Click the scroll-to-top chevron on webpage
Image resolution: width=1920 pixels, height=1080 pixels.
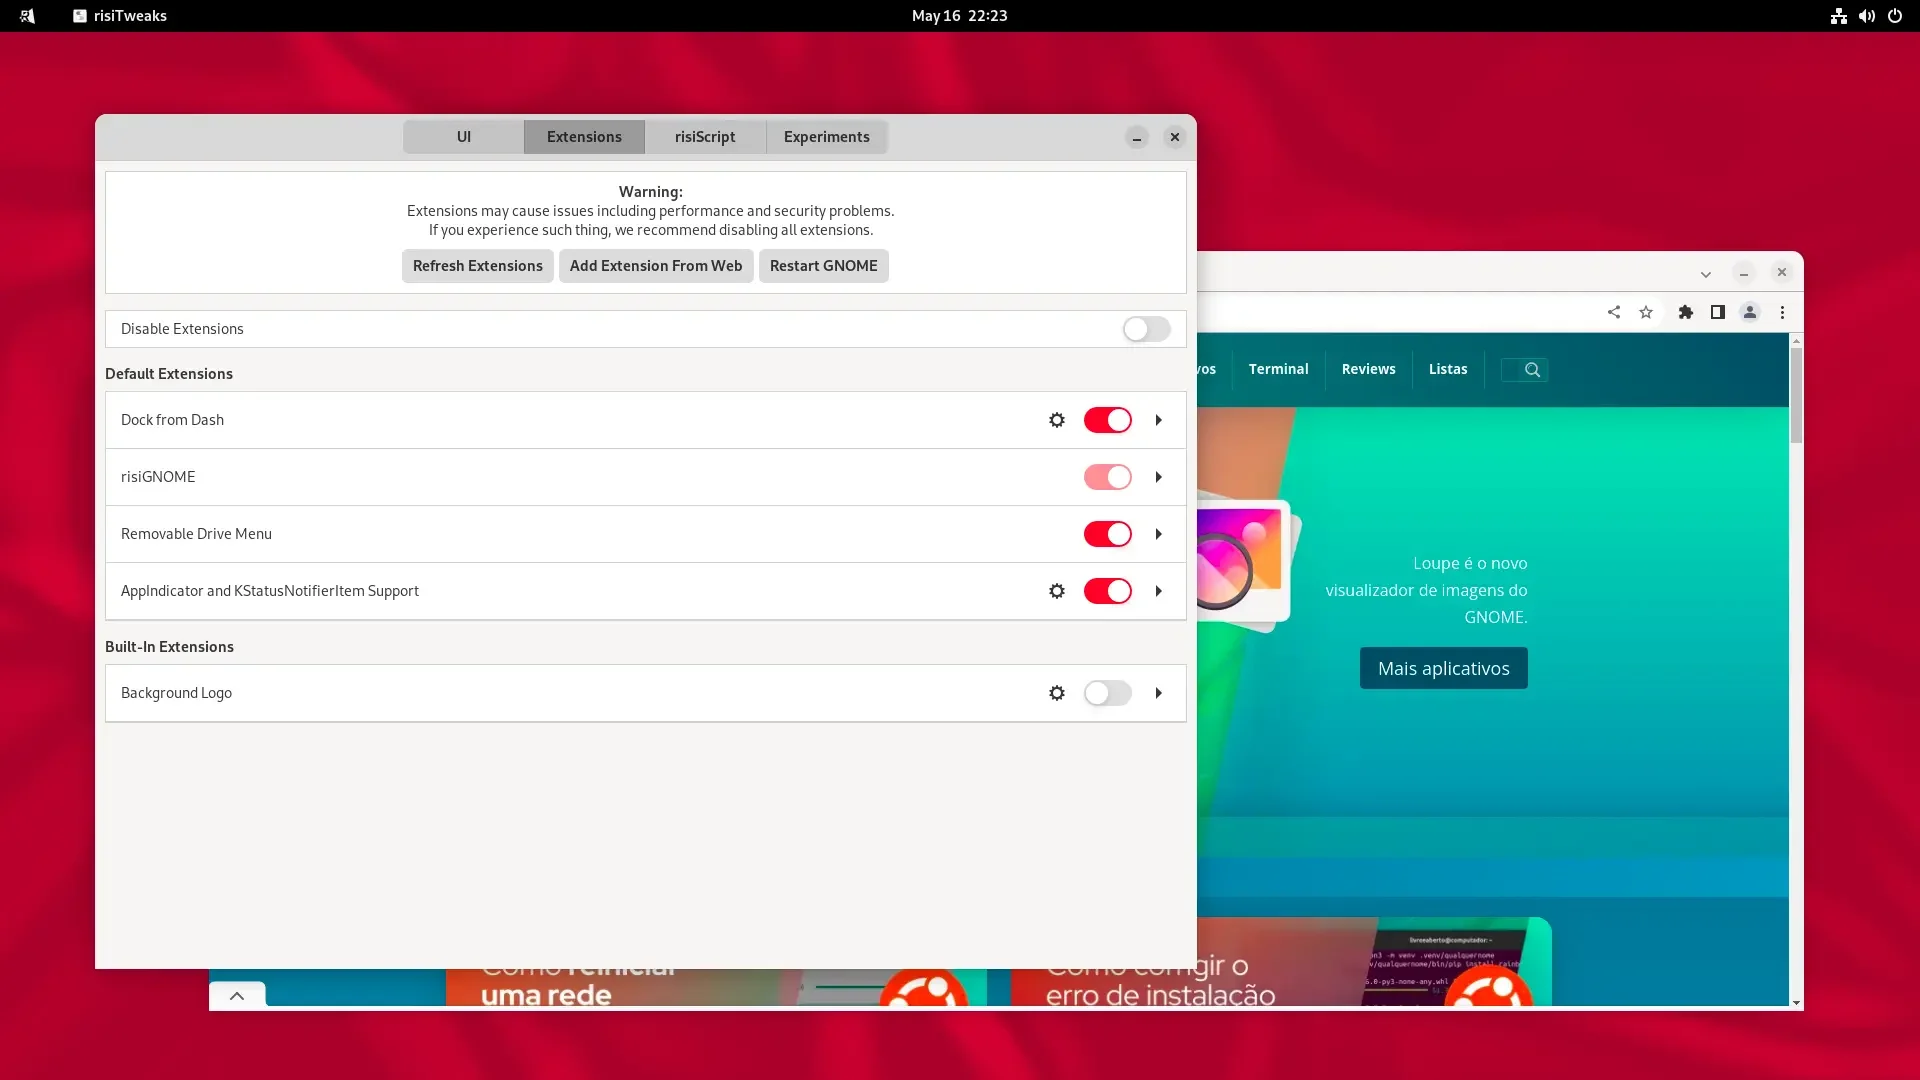pos(237,995)
